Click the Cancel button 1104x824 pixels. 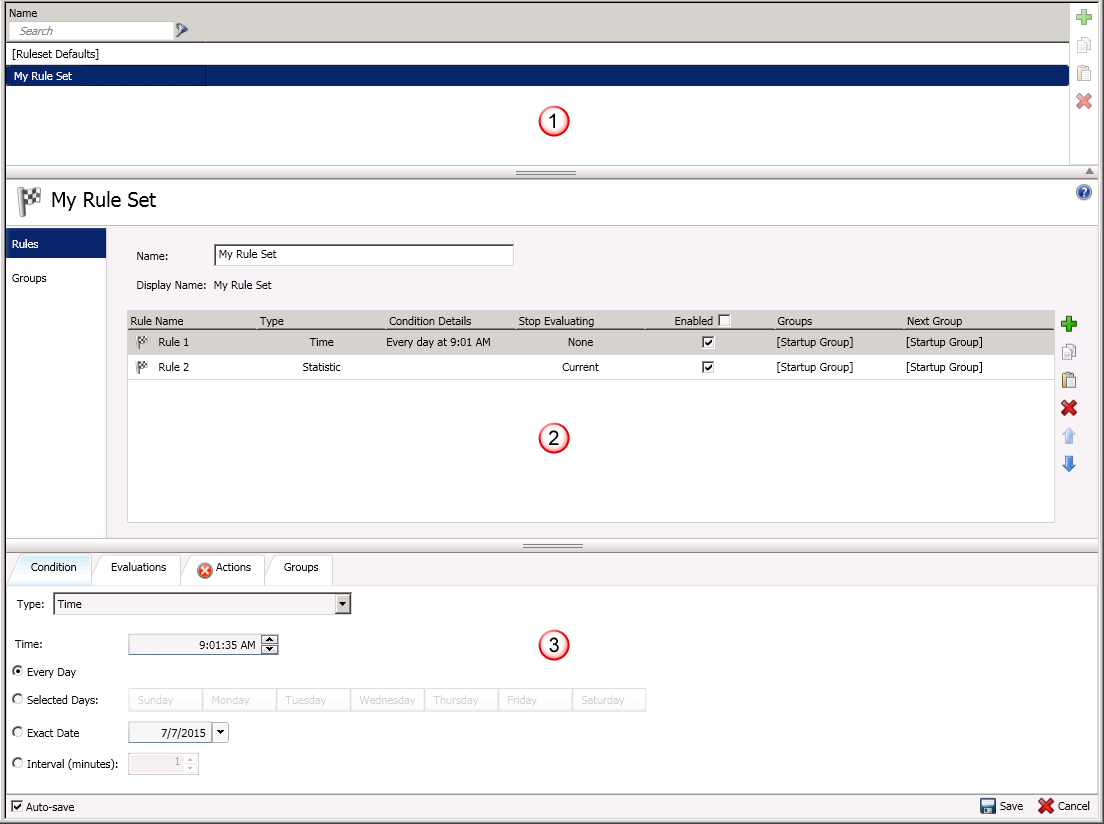1064,806
